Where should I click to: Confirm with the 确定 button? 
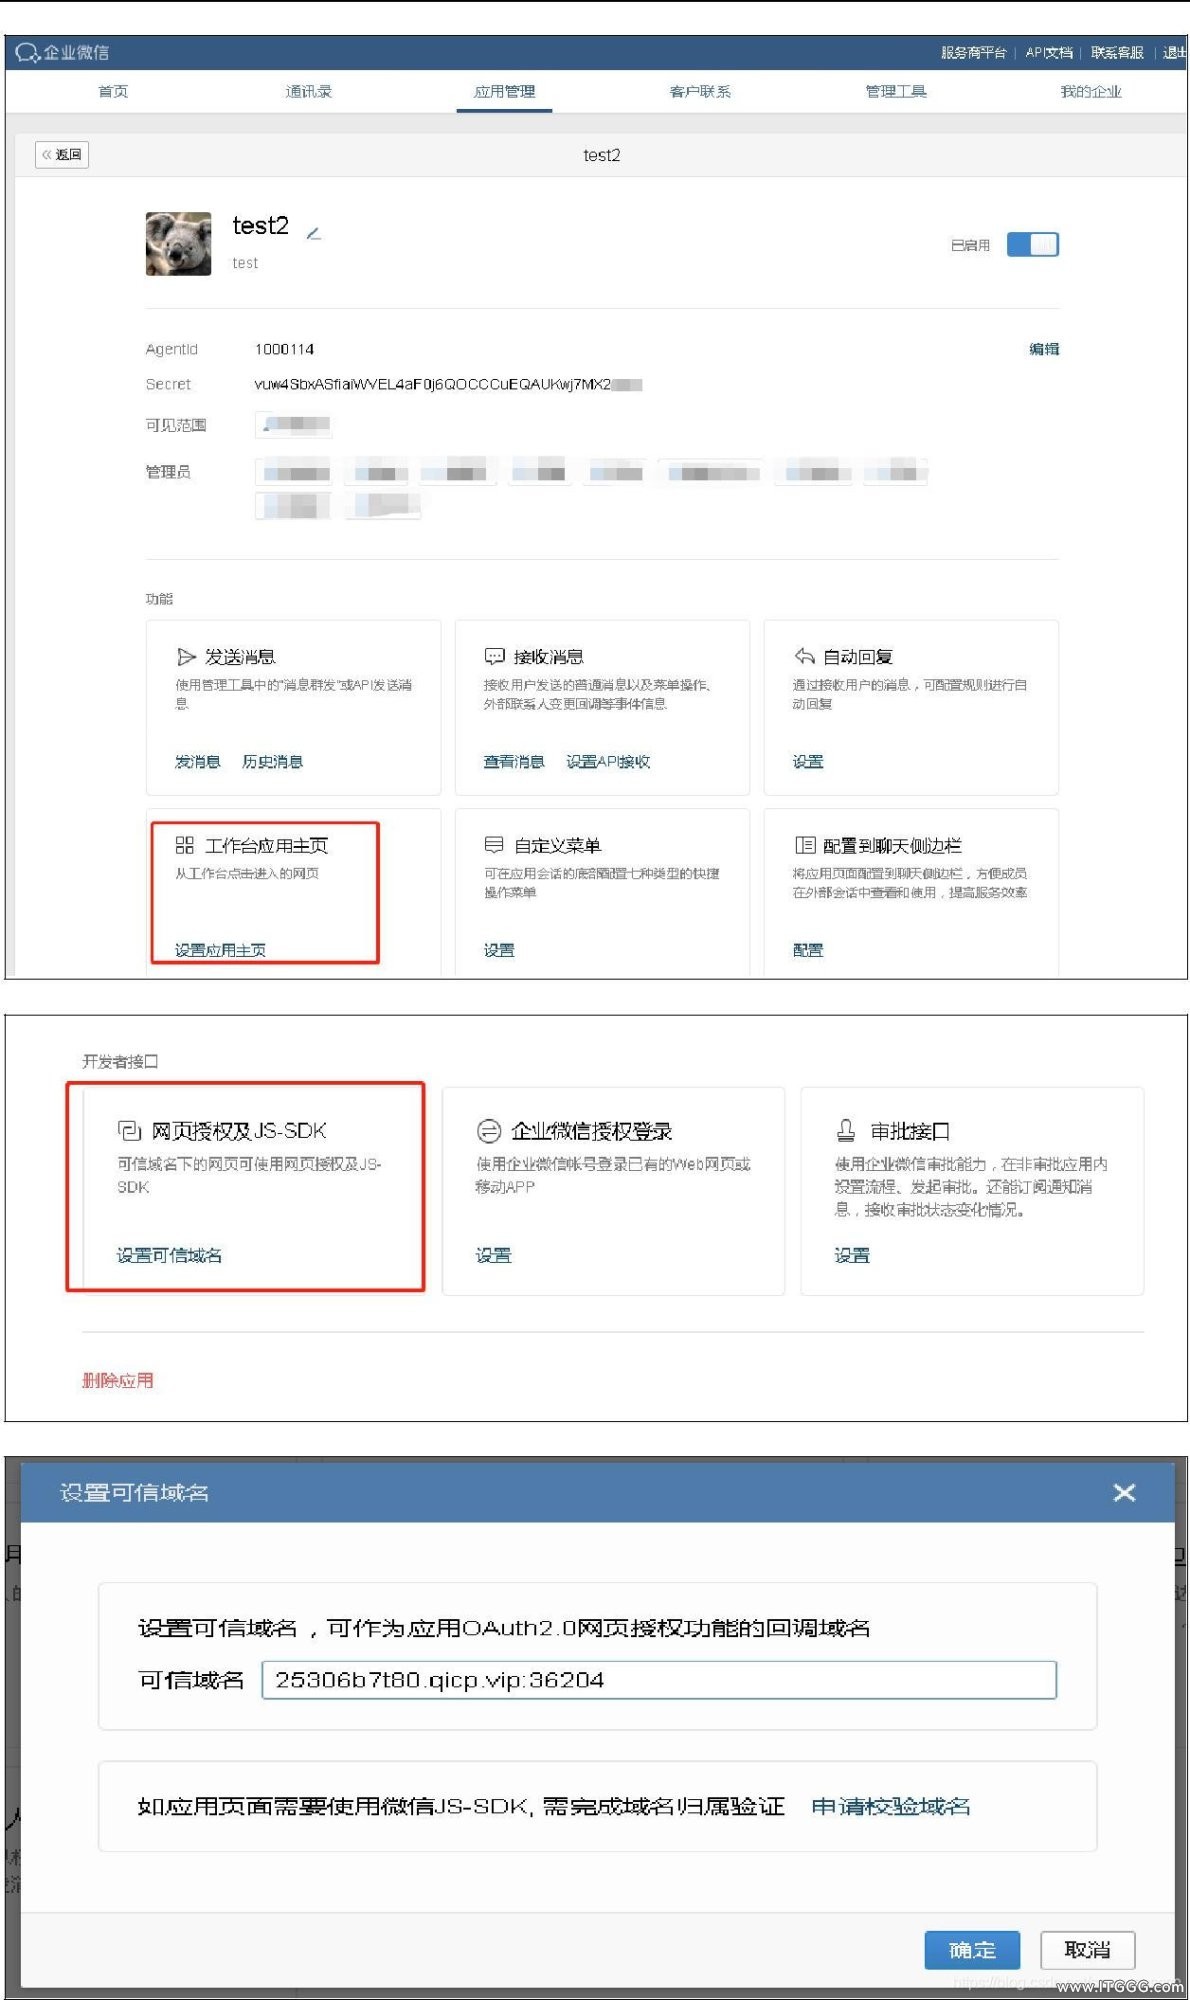click(972, 1950)
